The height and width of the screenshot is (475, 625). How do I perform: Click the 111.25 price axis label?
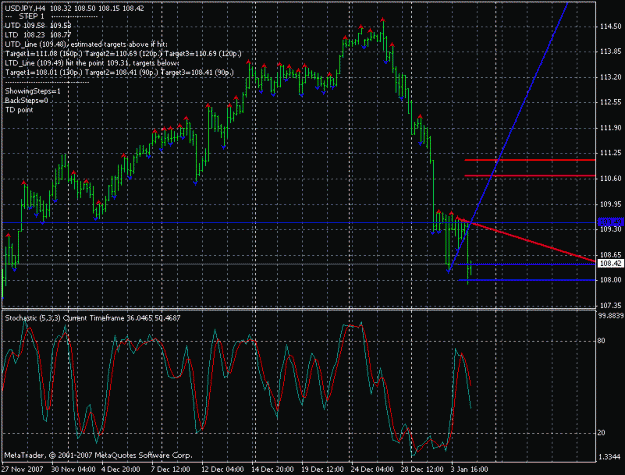click(x=610, y=153)
